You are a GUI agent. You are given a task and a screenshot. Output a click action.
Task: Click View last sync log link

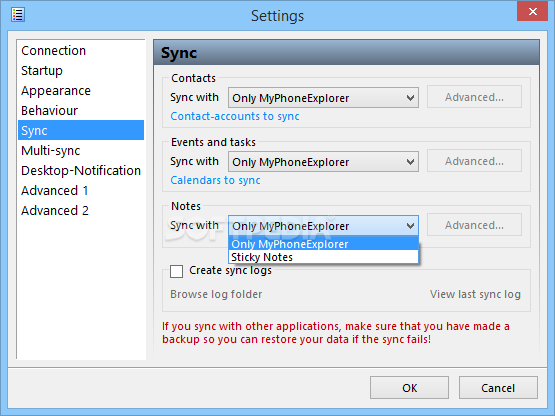click(x=475, y=294)
